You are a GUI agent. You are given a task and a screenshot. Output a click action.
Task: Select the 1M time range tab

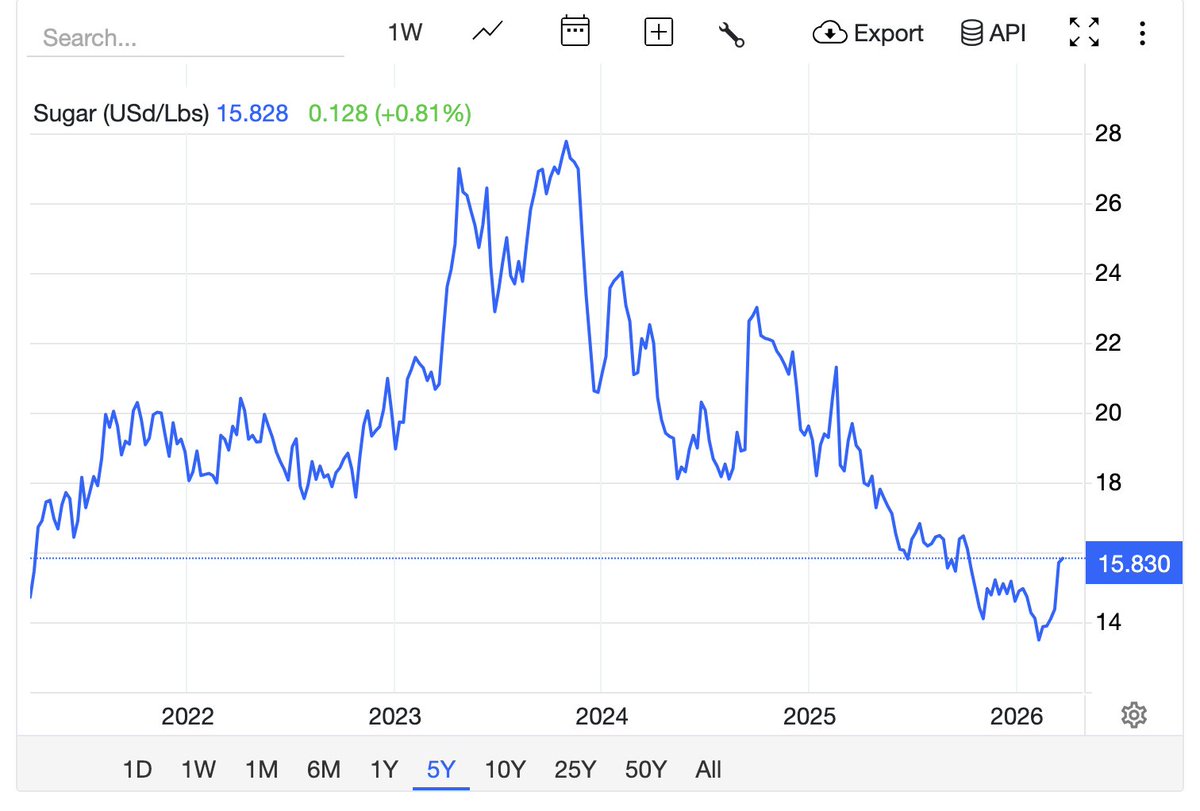click(261, 770)
